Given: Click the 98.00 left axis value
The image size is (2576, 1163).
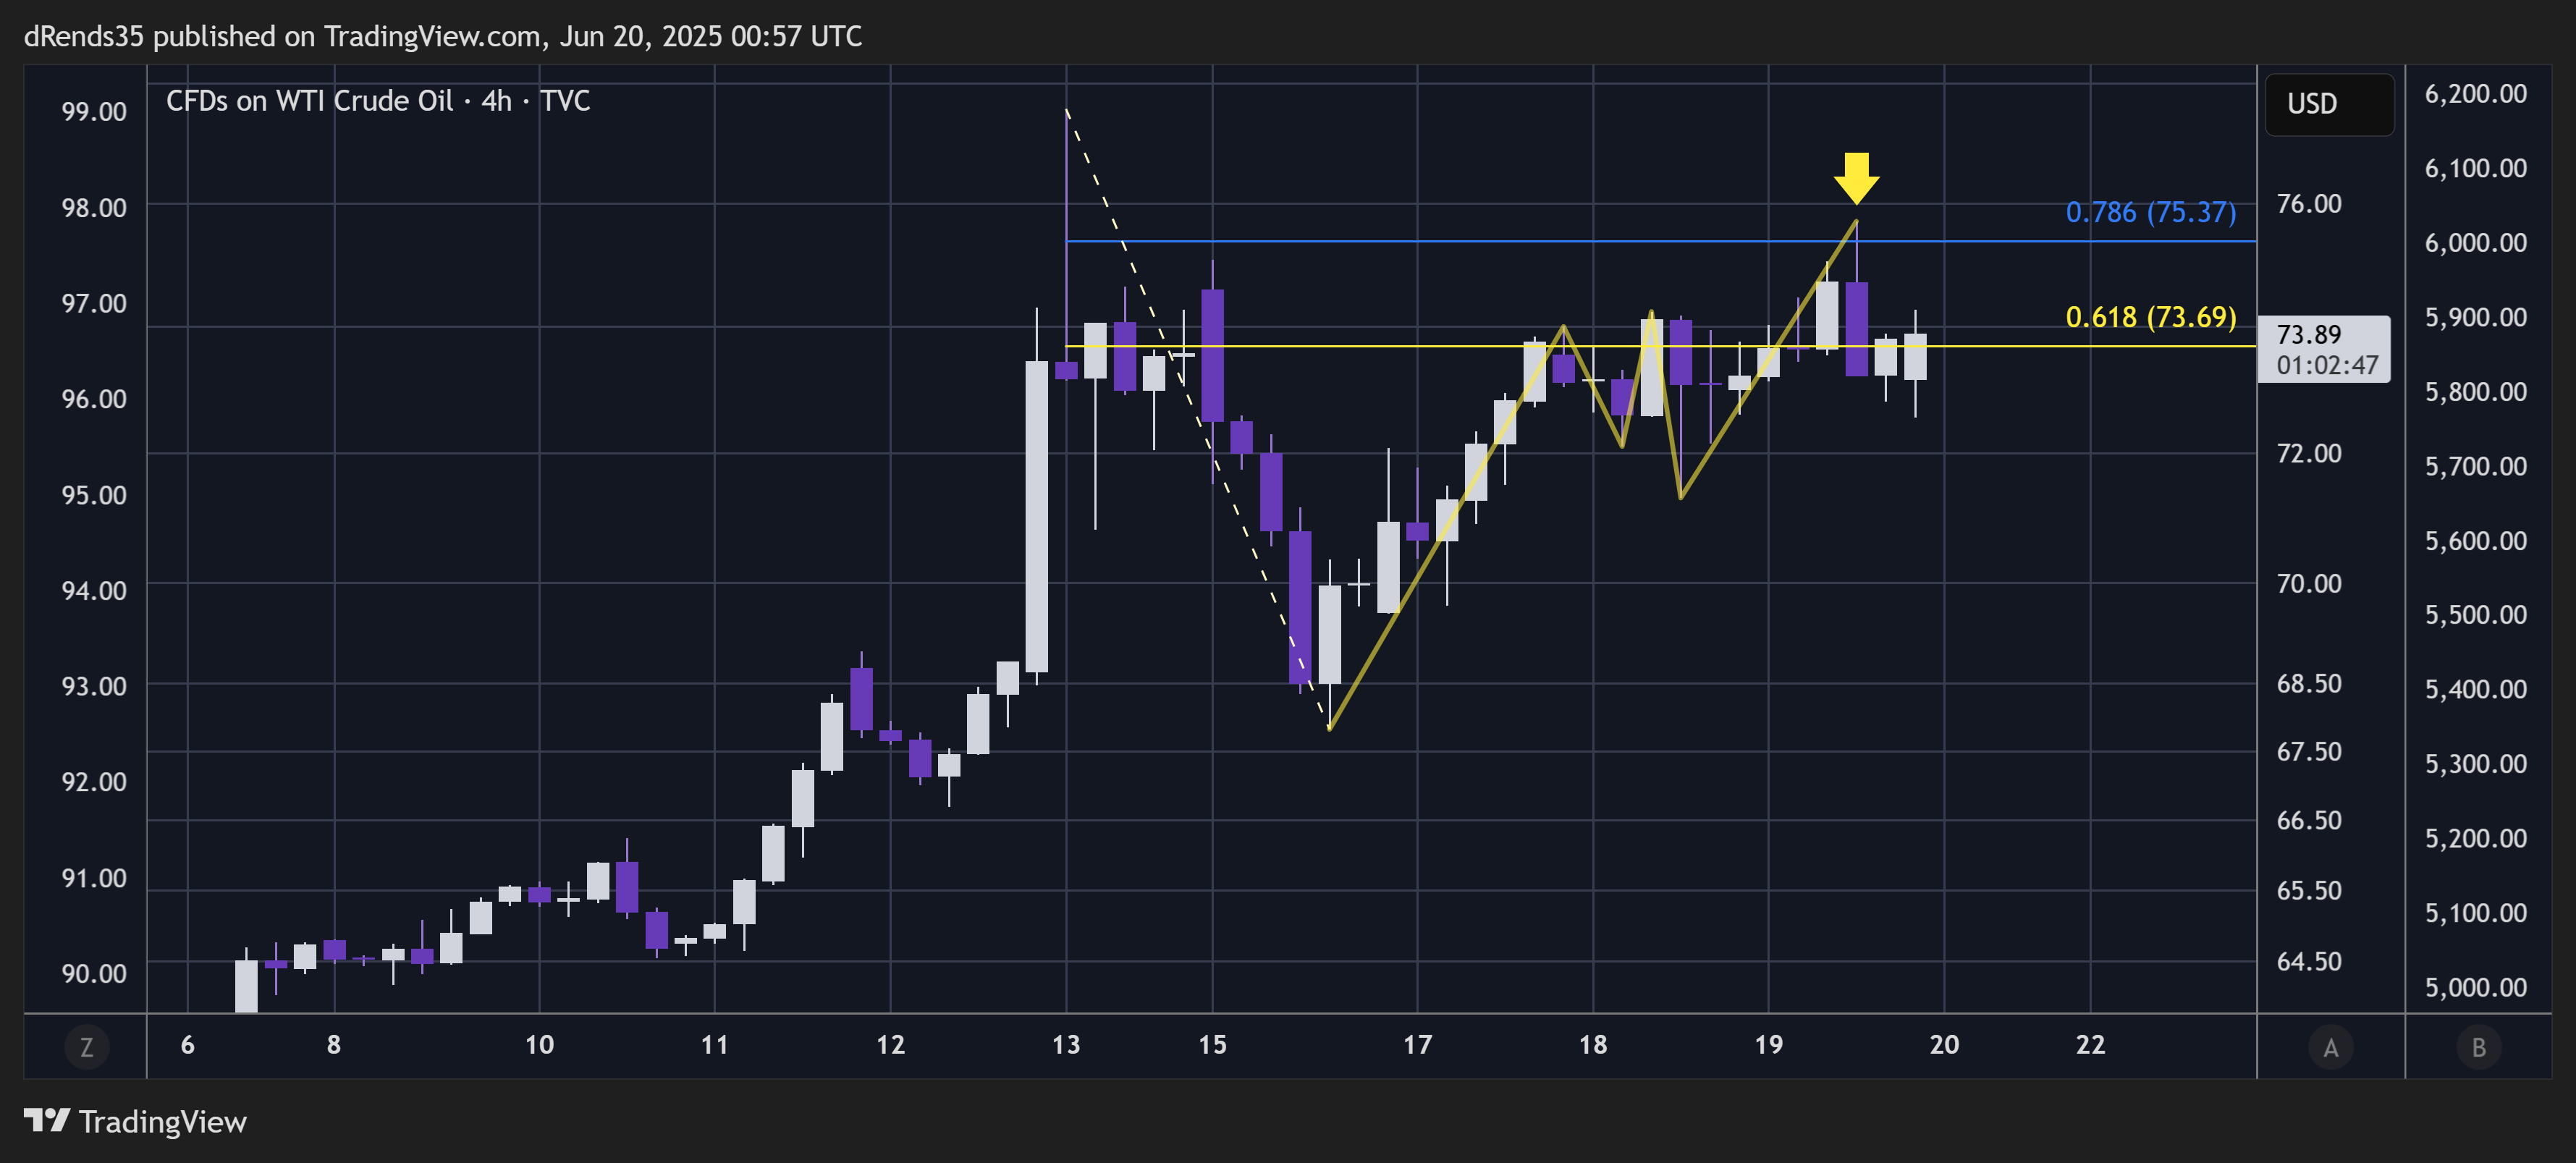Looking at the screenshot, I should click(94, 208).
